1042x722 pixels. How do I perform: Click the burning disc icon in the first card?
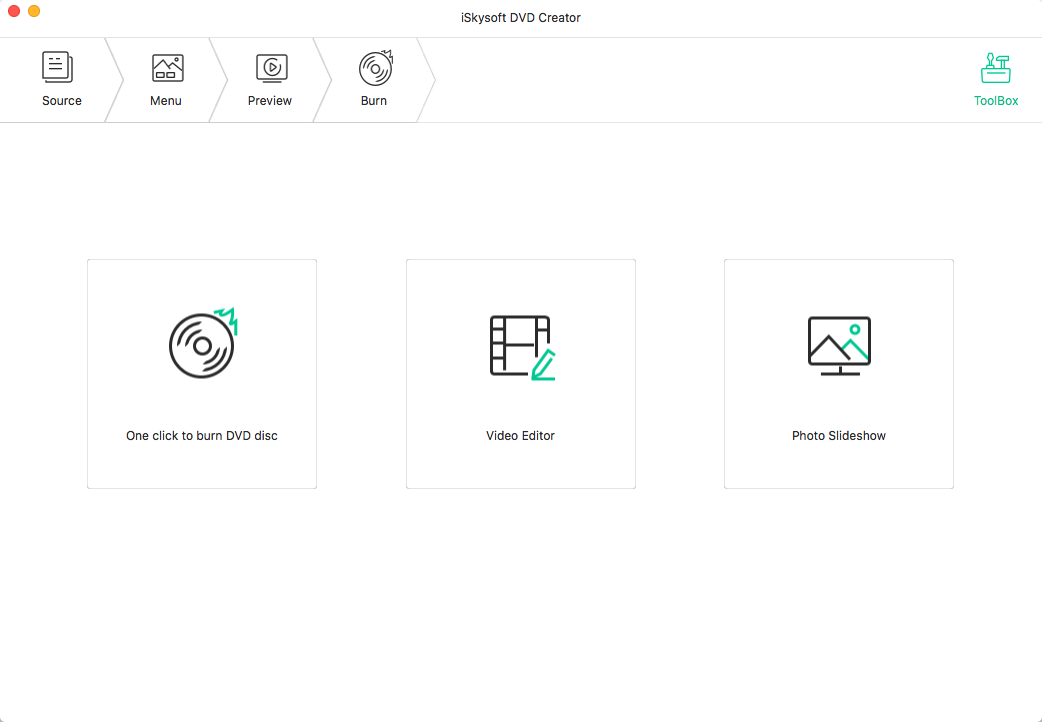(203, 343)
